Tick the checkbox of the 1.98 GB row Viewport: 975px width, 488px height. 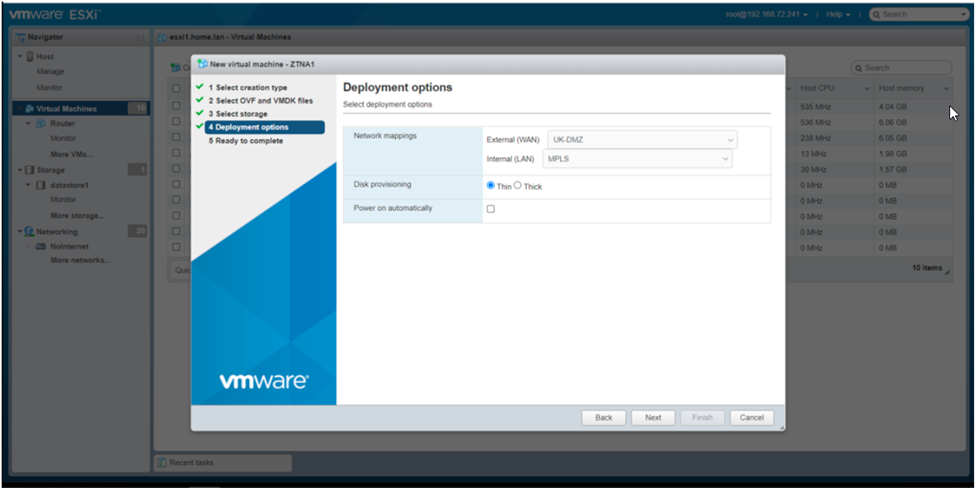(x=176, y=153)
